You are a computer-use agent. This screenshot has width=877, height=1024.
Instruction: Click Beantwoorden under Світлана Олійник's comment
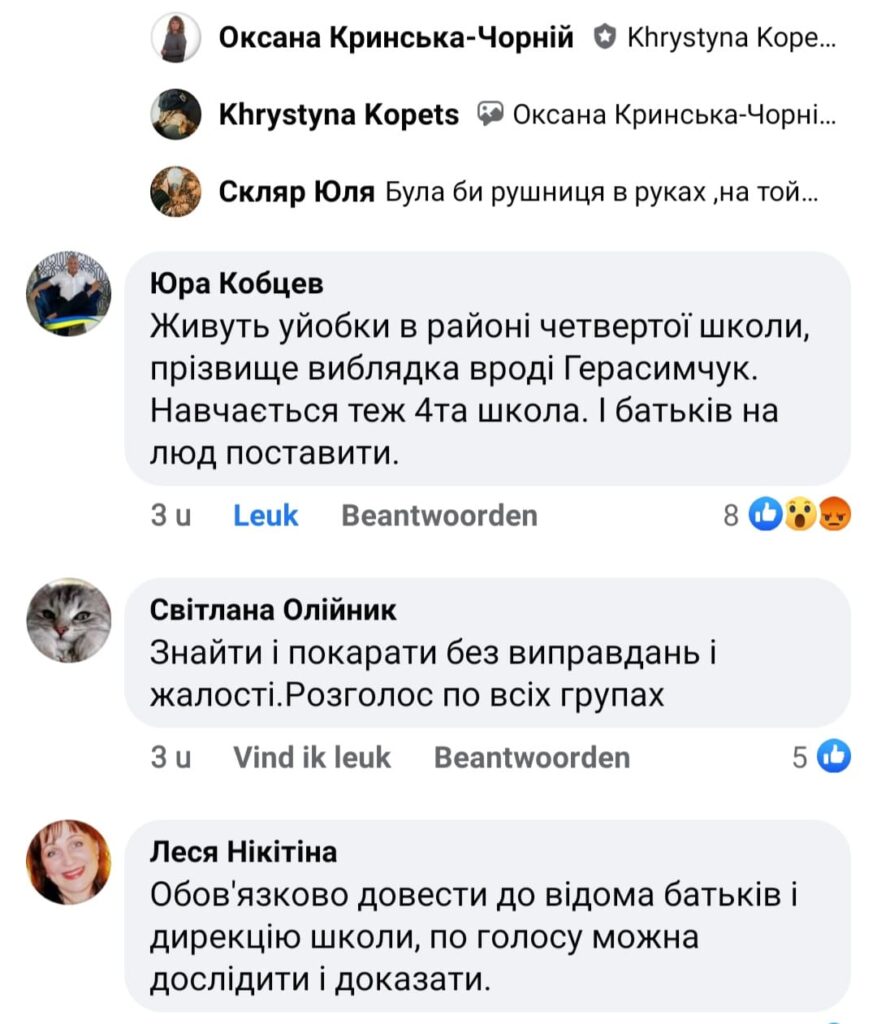[x=531, y=758]
